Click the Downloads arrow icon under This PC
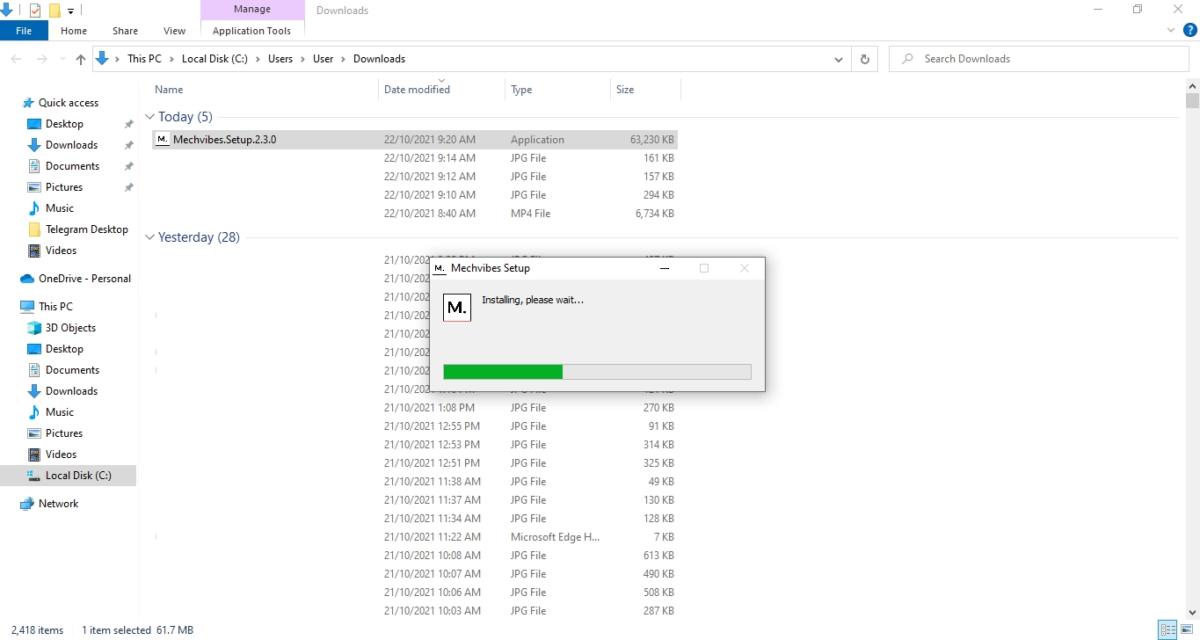Viewport: 1200px width, 640px height. pos(34,390)
